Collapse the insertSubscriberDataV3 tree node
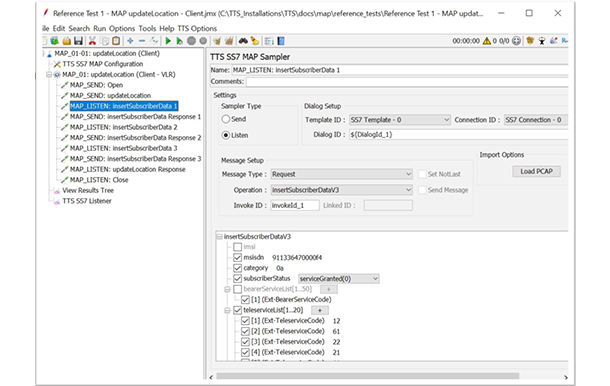 click(x=219, y=237)
